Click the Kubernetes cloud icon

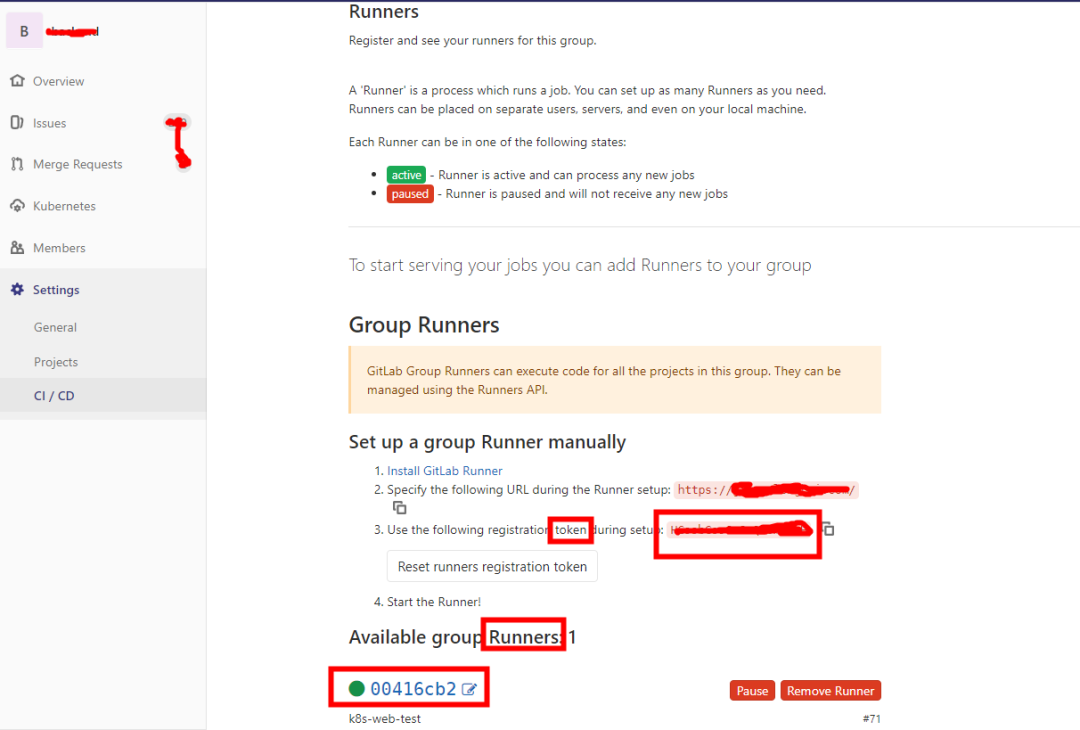17,206
